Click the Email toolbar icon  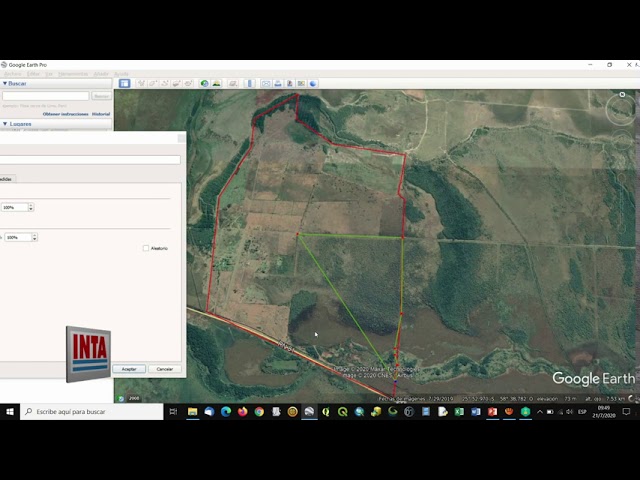(x=266, y=84)
